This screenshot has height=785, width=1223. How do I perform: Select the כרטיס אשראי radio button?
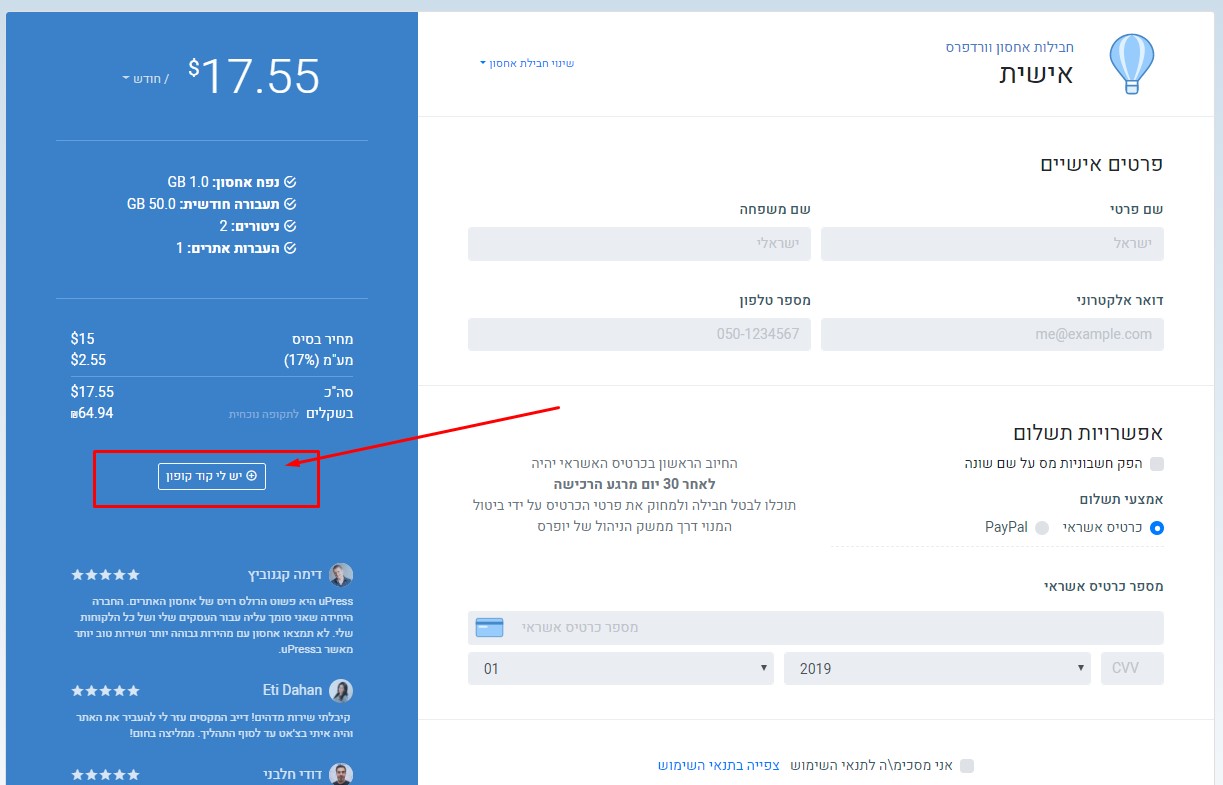click(x=1157, y=528)
